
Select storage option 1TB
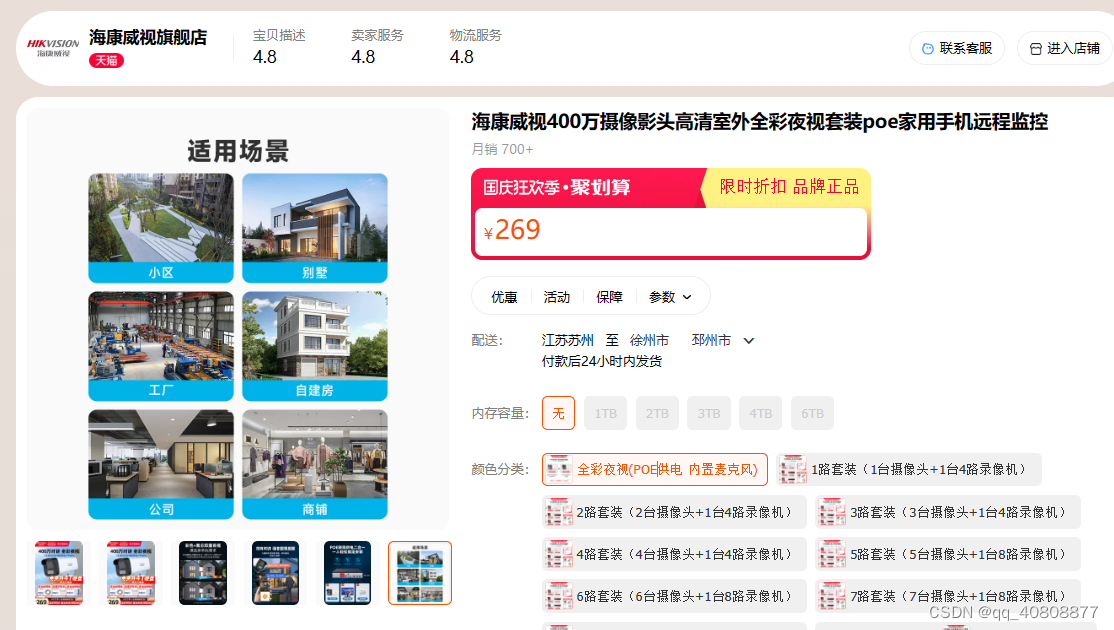pyautogui.click(x=605, y=413)
